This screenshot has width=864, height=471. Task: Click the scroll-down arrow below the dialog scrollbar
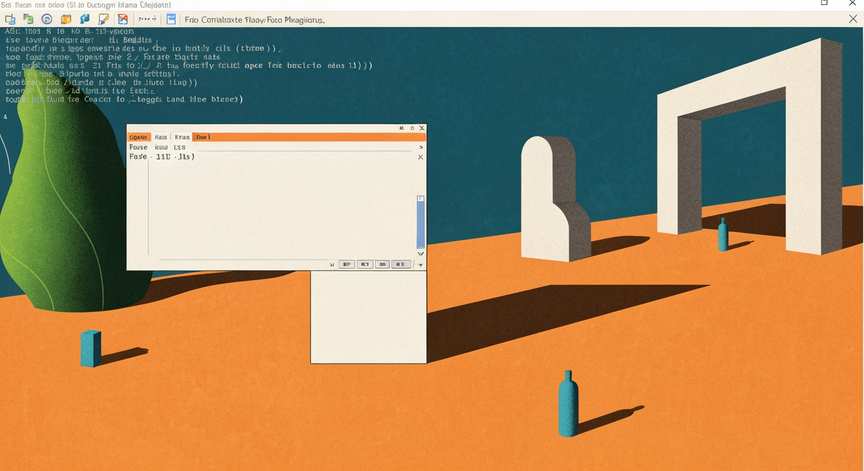420,254
